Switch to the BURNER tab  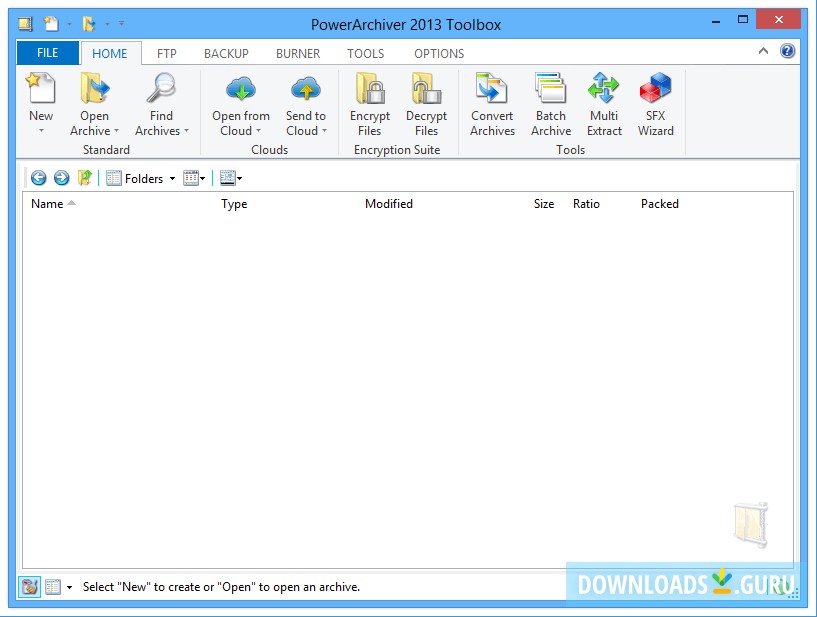pyautogui.click(x=298, y=54)
